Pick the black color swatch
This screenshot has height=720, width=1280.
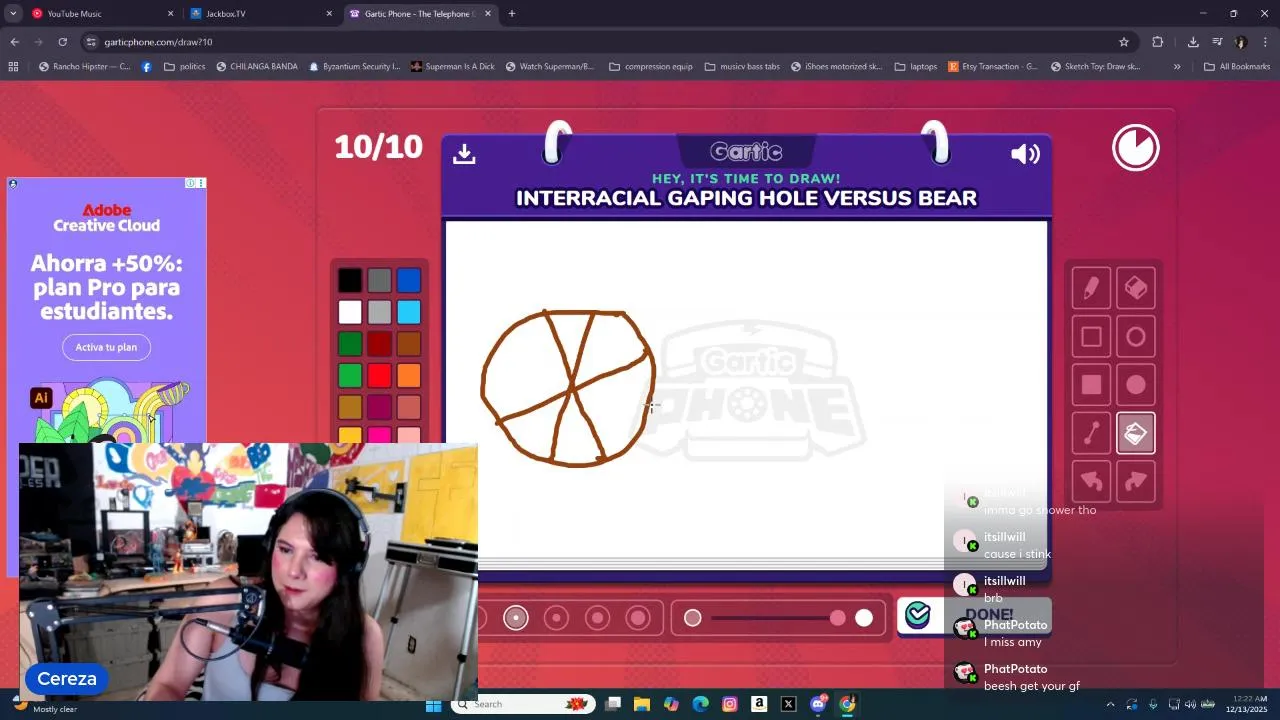pos(350,281)
